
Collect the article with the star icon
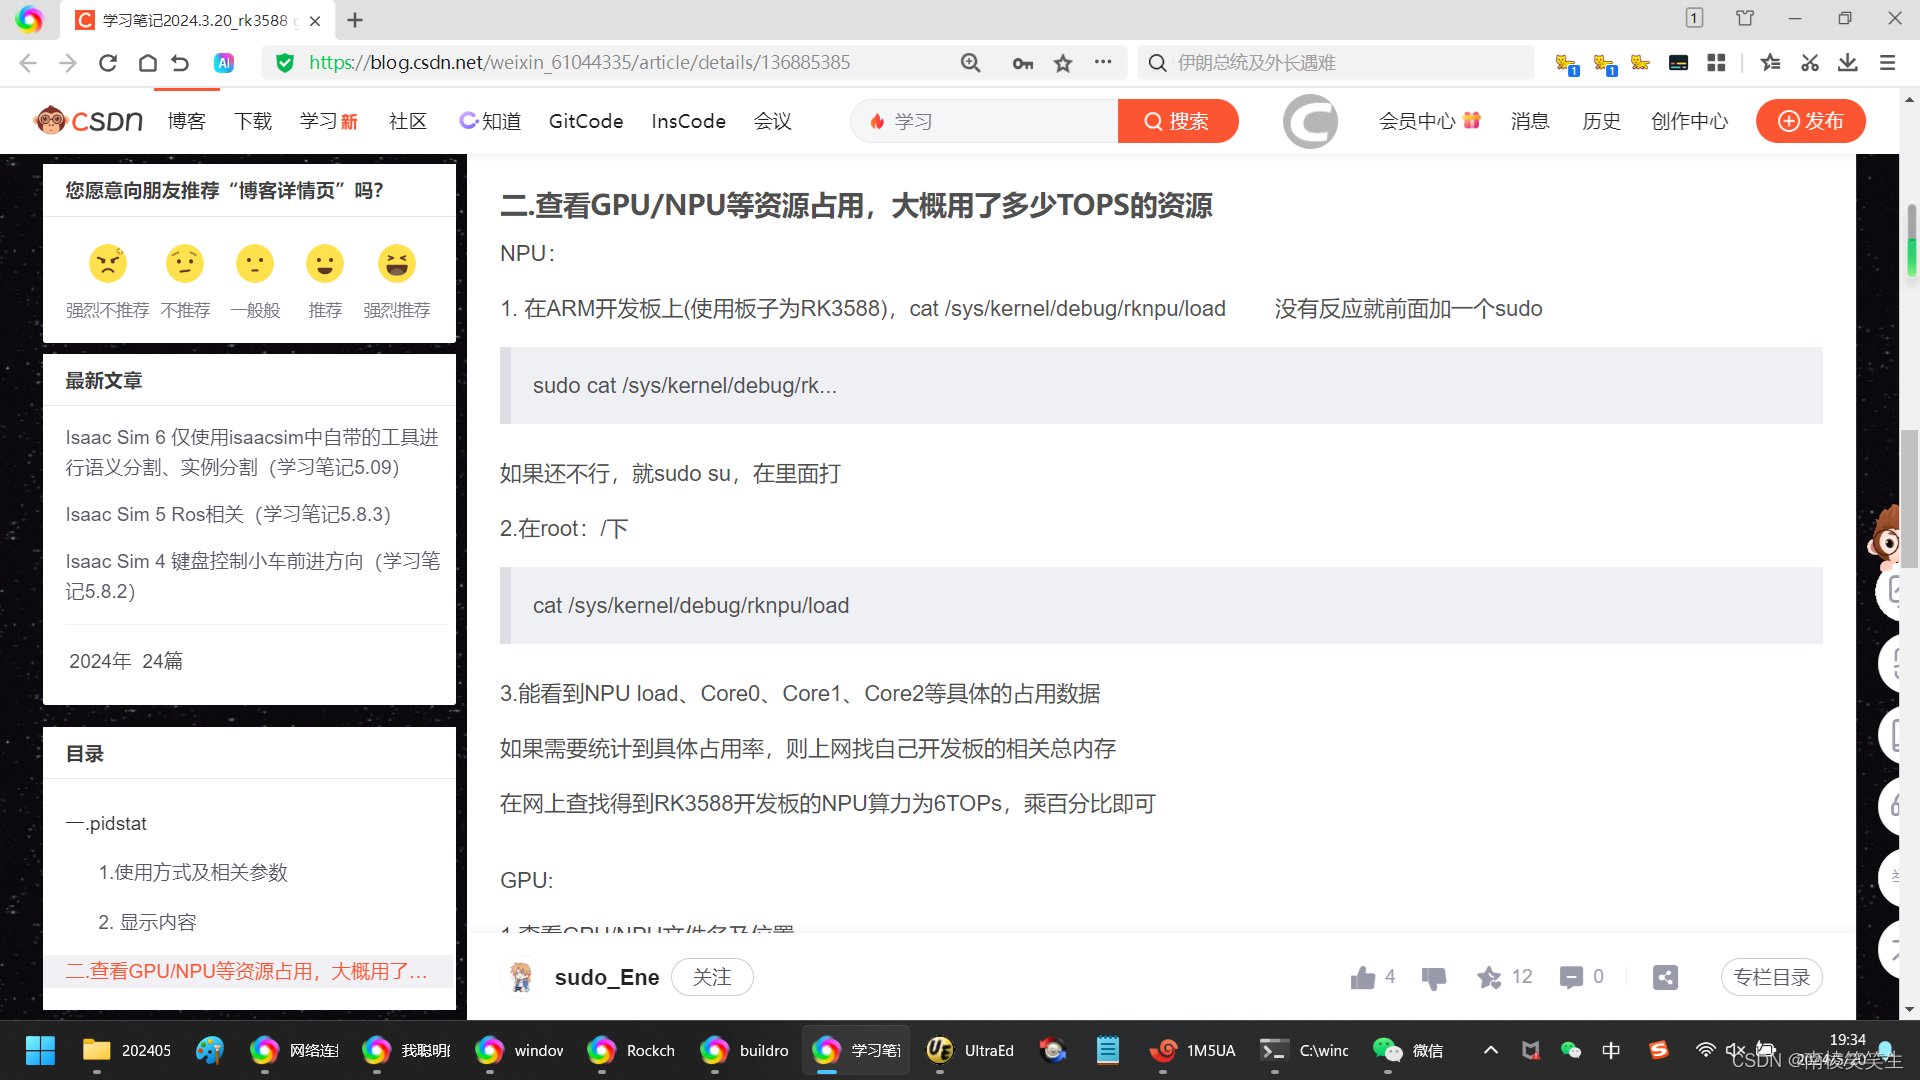point(1489,978)
